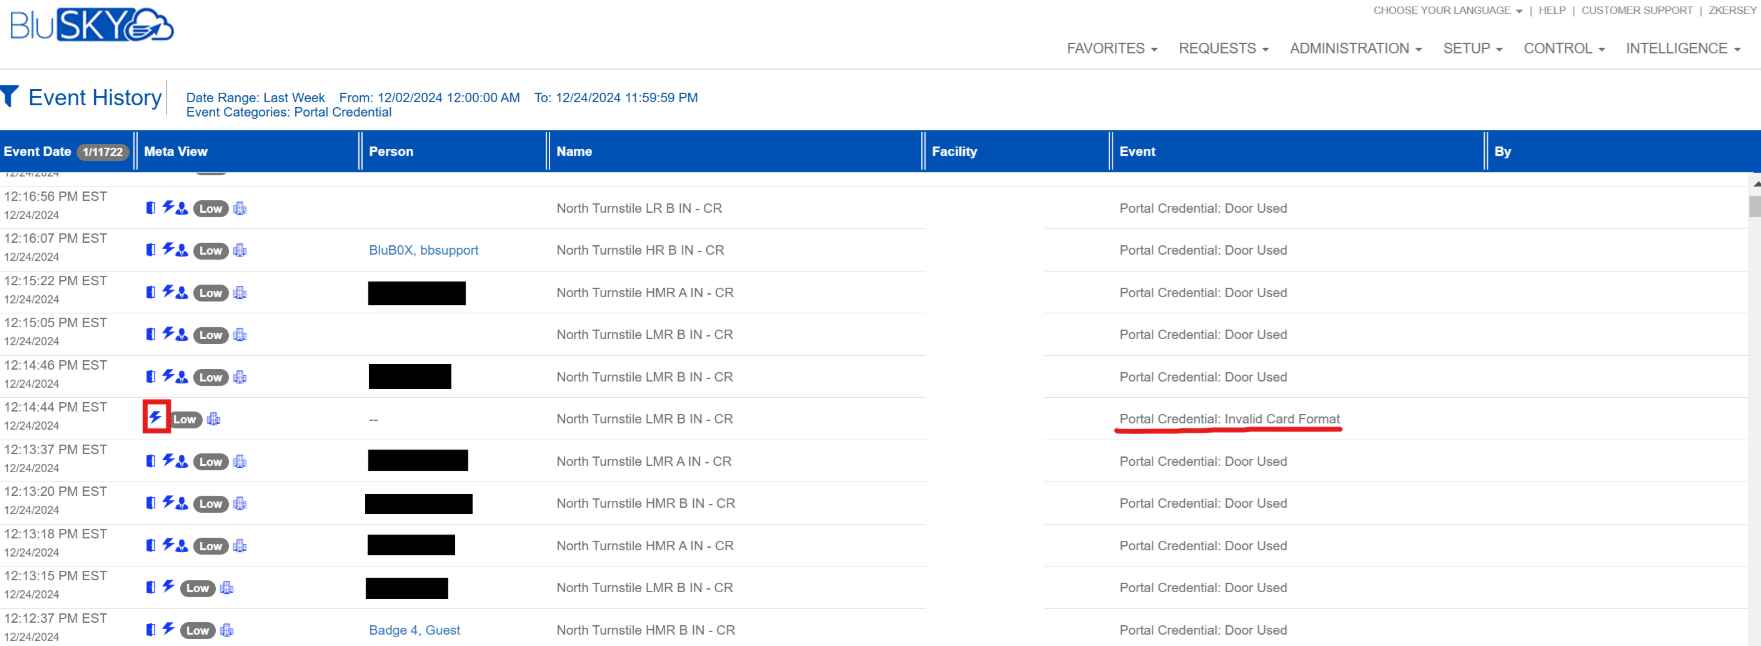1761x646 pixels.
Task: Open the Choose Your Language dropdown
Action: click(1447, 10)
